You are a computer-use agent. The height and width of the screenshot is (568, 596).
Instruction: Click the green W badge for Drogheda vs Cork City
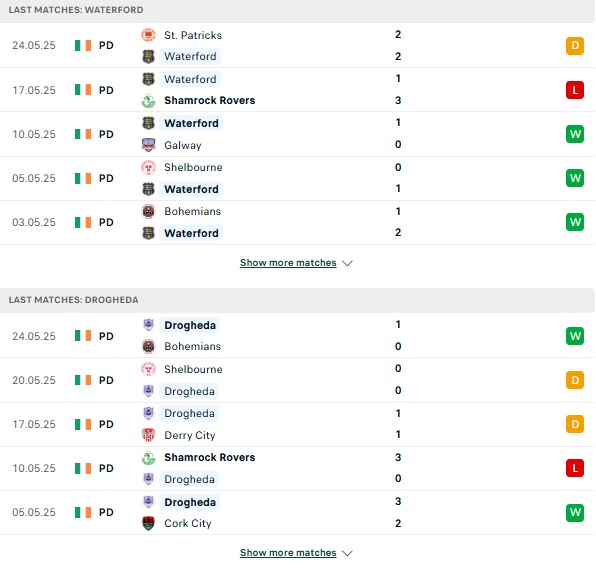pyautogui.click(x=575, y=512)
